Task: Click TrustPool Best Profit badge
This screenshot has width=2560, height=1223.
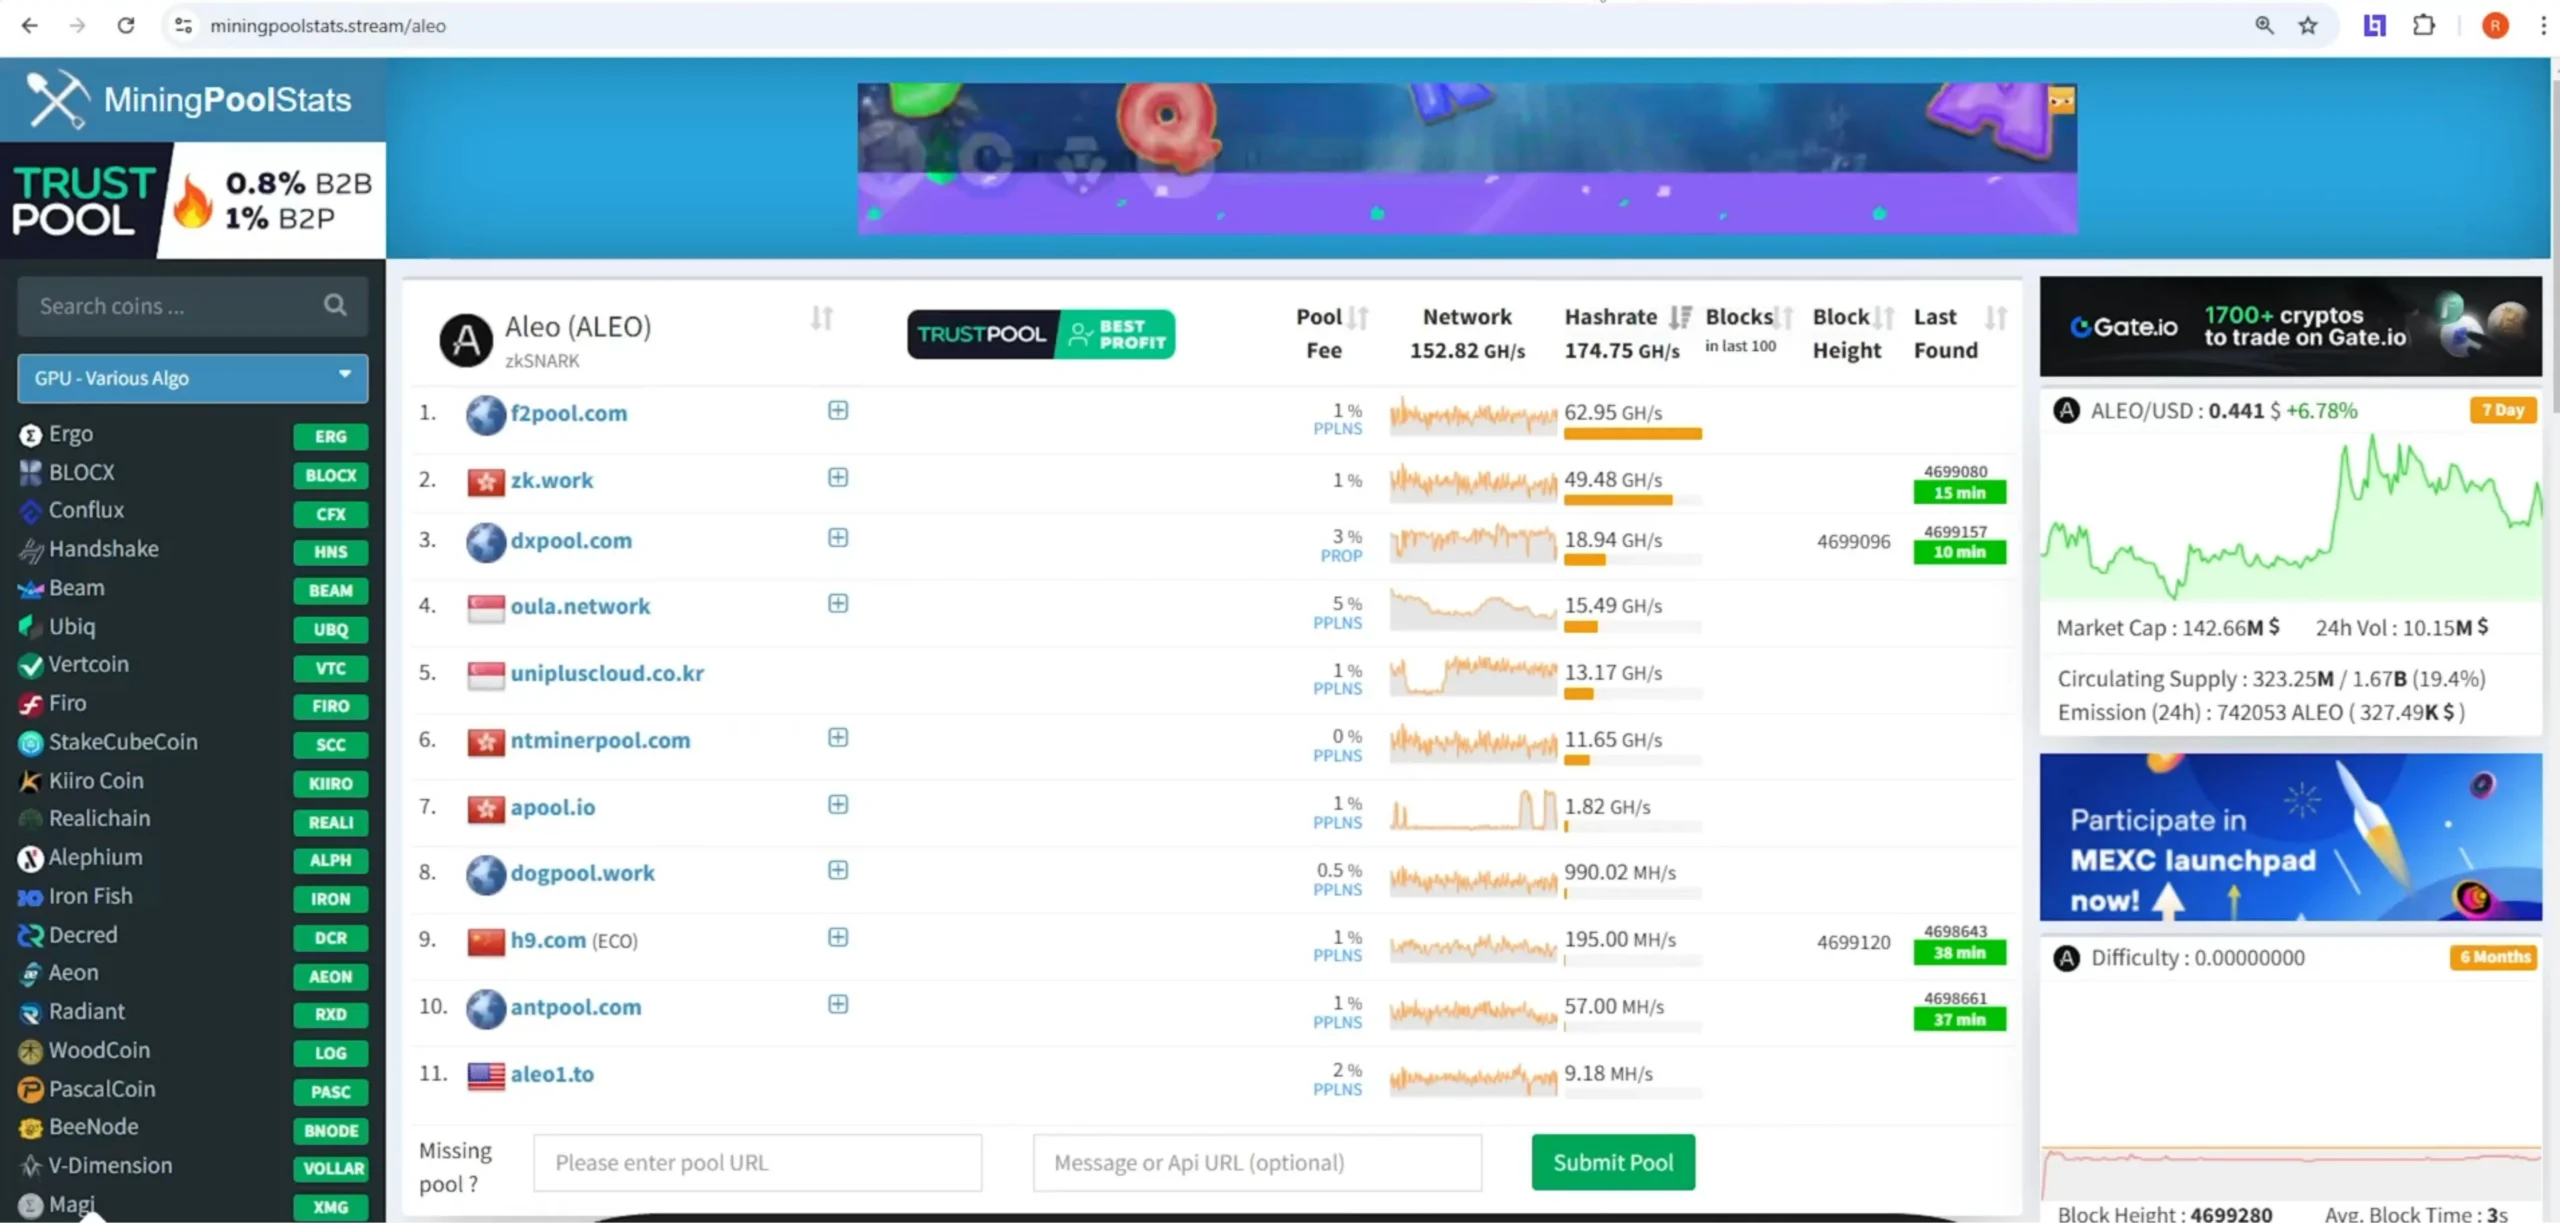Action: pos(1041,334)
